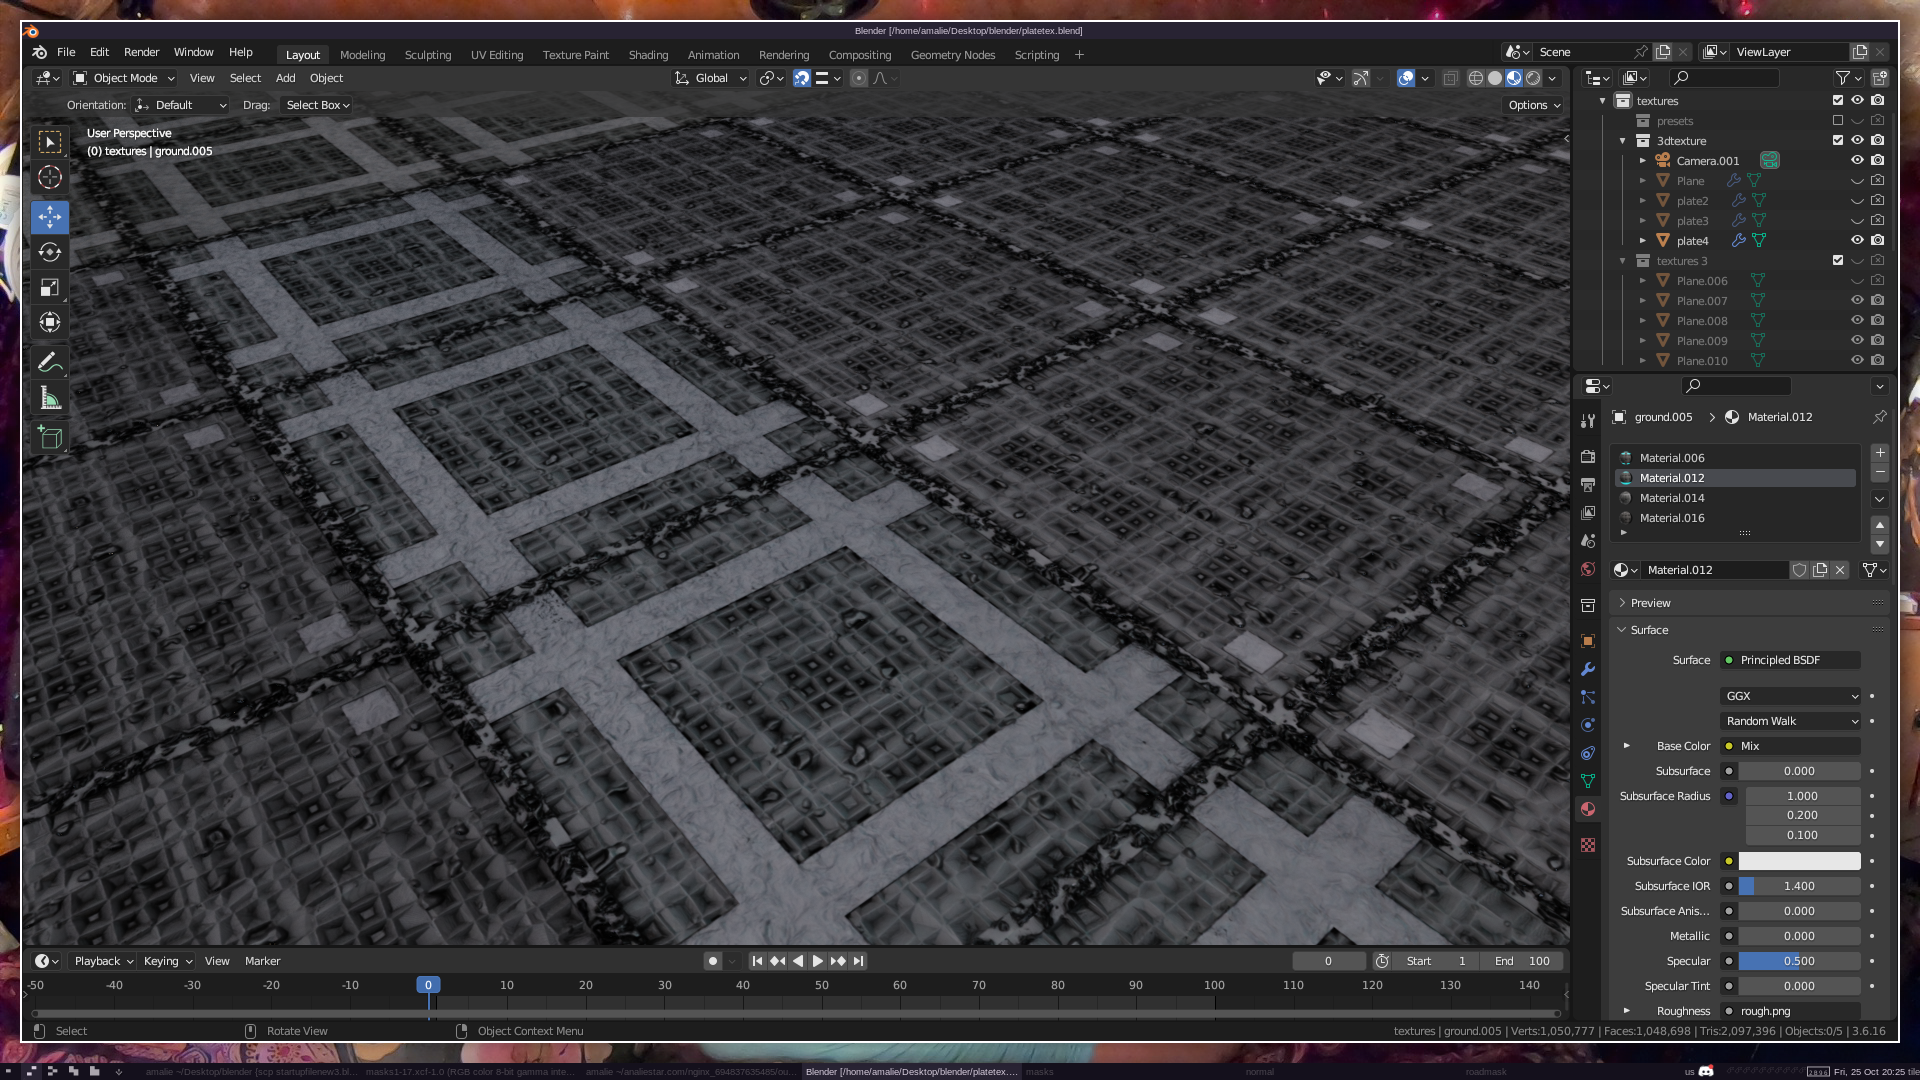Open the Render menu
This screenshot has height=1080, width=1920.
click(141, 52)
